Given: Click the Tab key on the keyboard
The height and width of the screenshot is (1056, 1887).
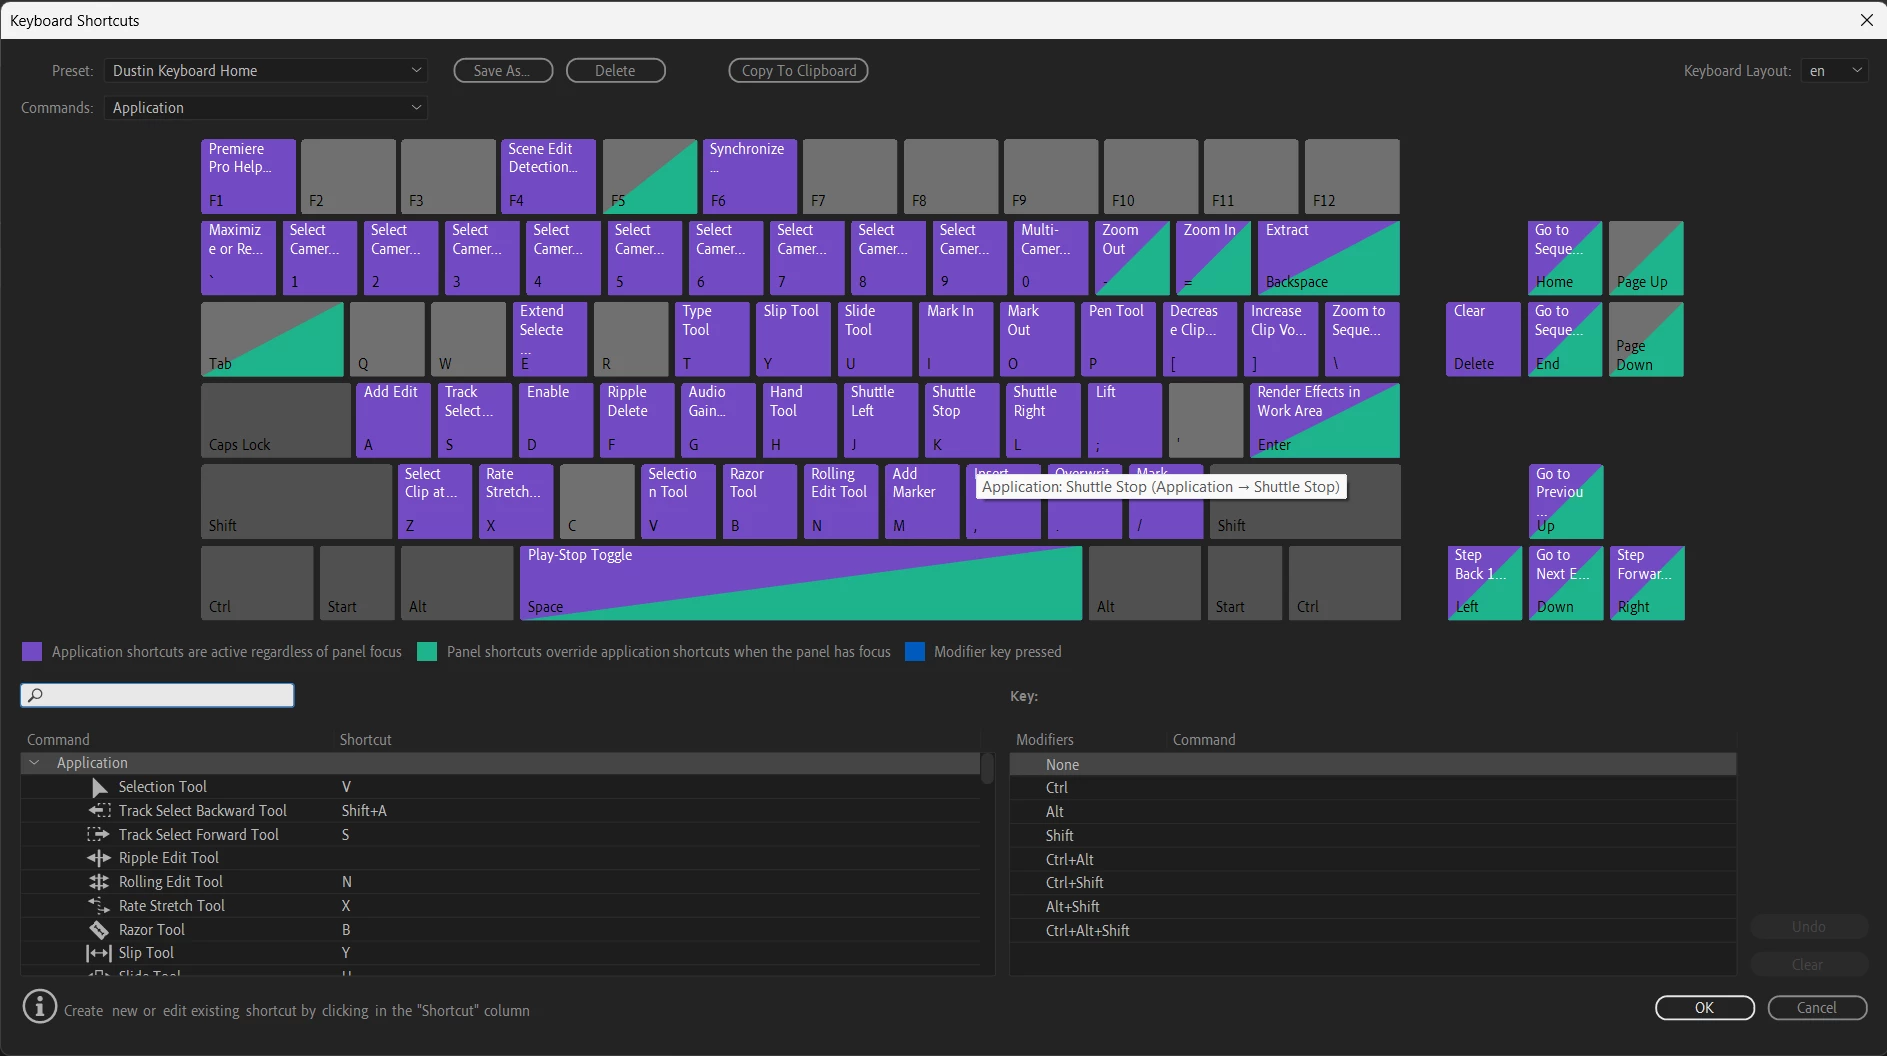Looking at the screenshot, I should pyautogui.click(x=272, y=339).
